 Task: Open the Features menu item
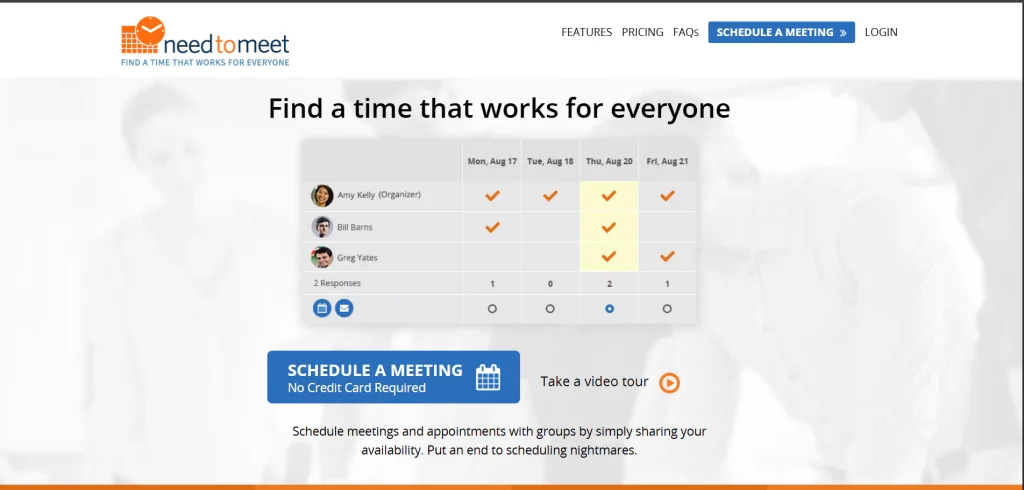tap(586, 32)
